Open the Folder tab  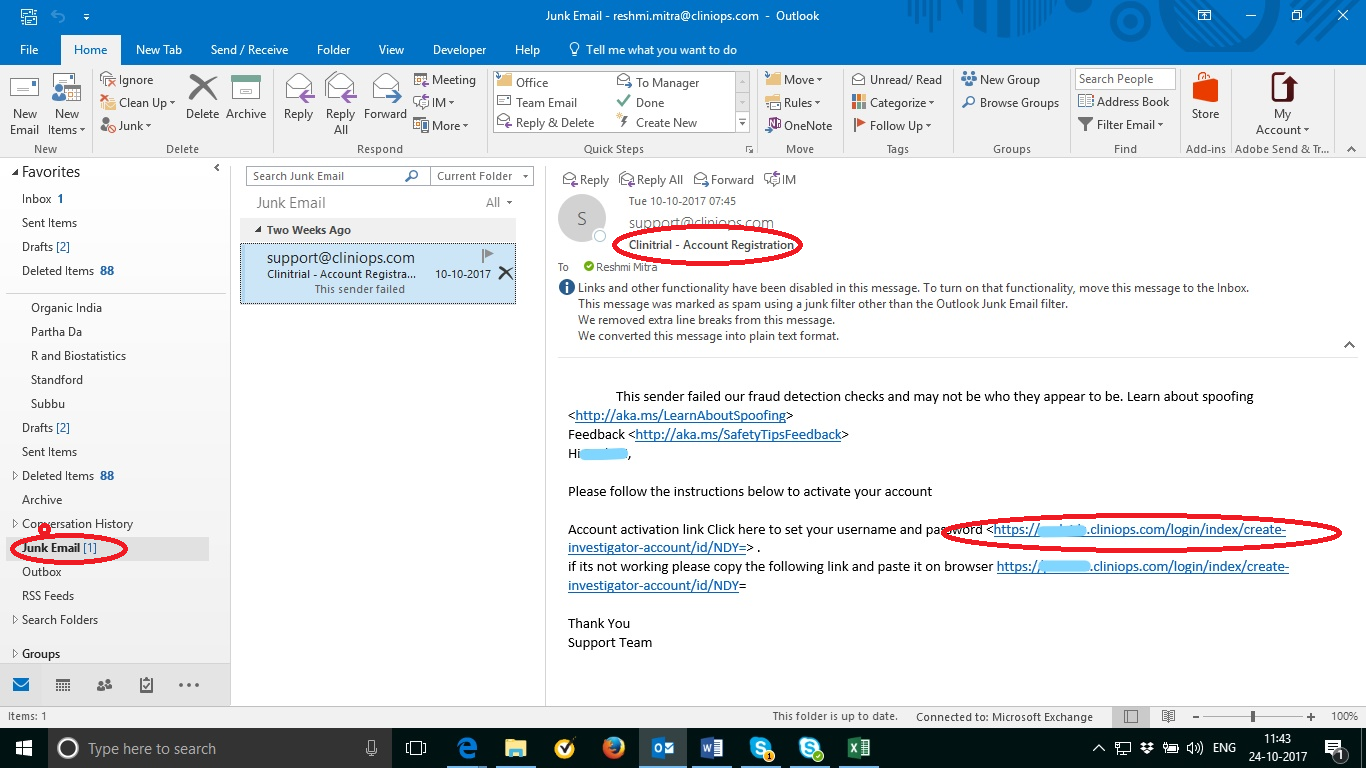pos(333,49)
